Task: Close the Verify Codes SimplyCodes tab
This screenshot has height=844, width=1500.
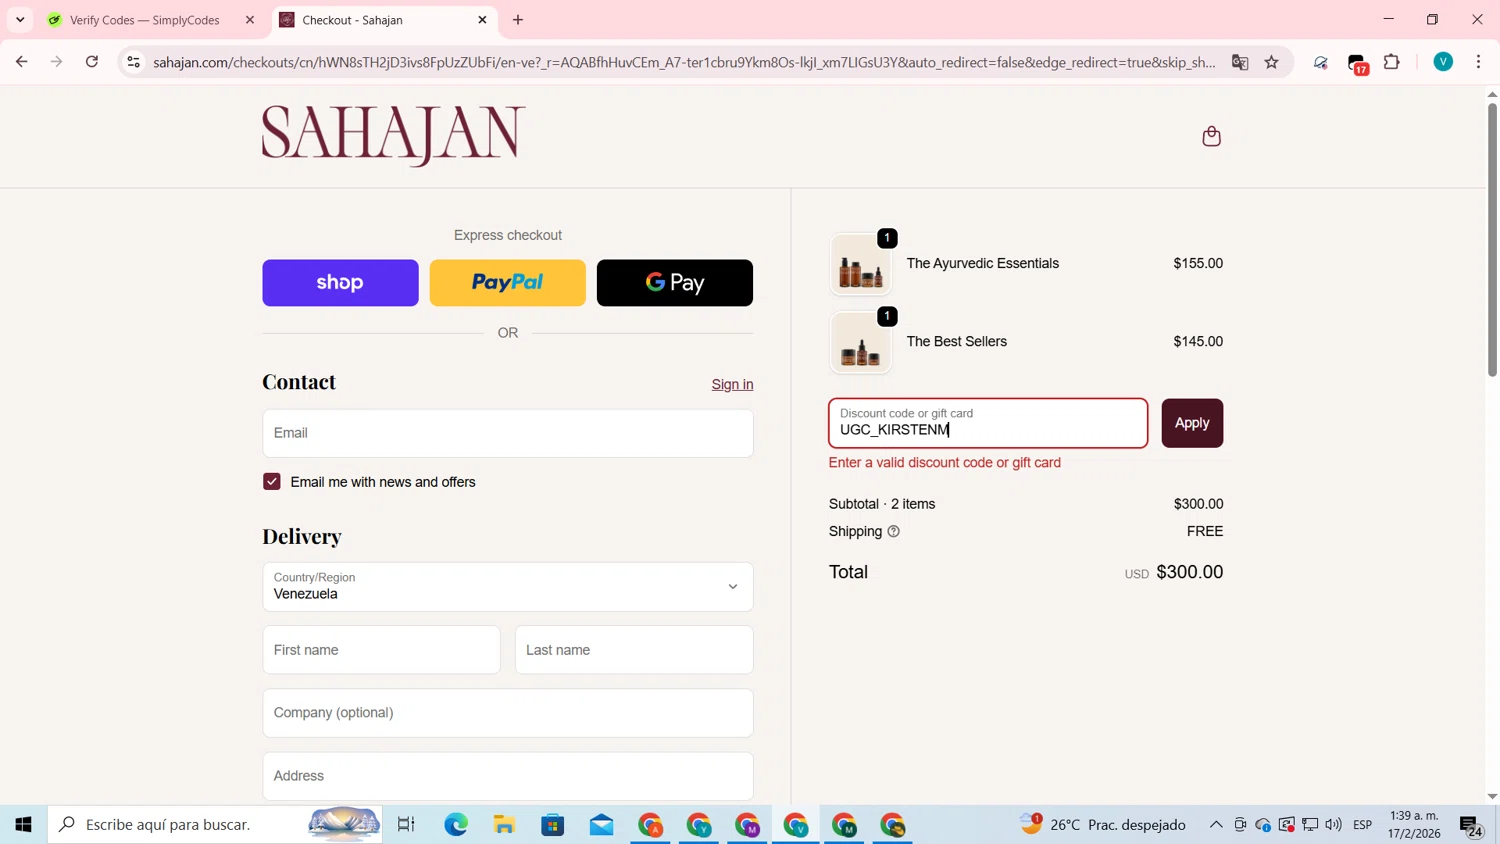Action: click(250, 20)
